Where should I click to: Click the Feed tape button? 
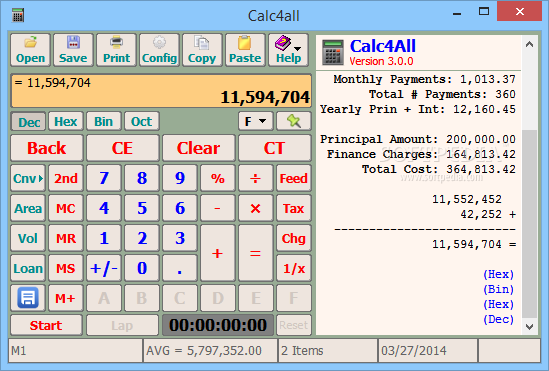[293, 178]
